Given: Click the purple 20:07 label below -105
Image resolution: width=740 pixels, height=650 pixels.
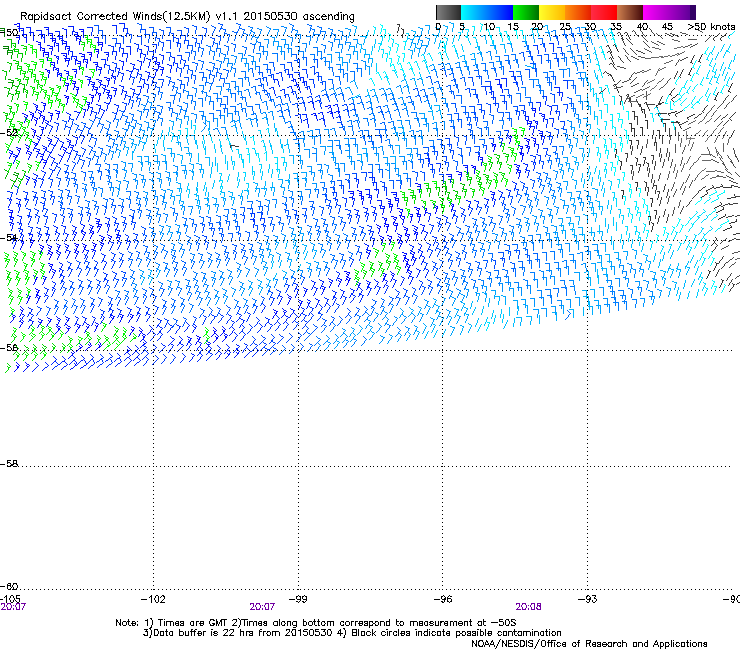Looking at the screenshot, I should 13,607.
